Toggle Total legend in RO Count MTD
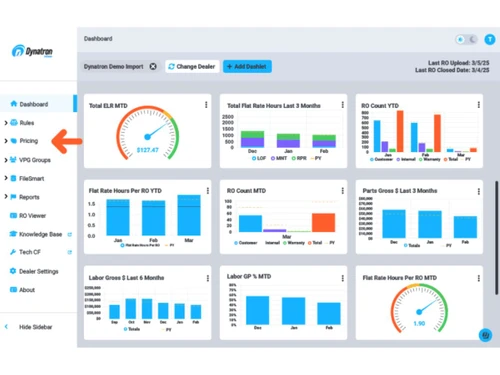The height and width of the screenshot is (375, 500). click(x=315, y=243)
